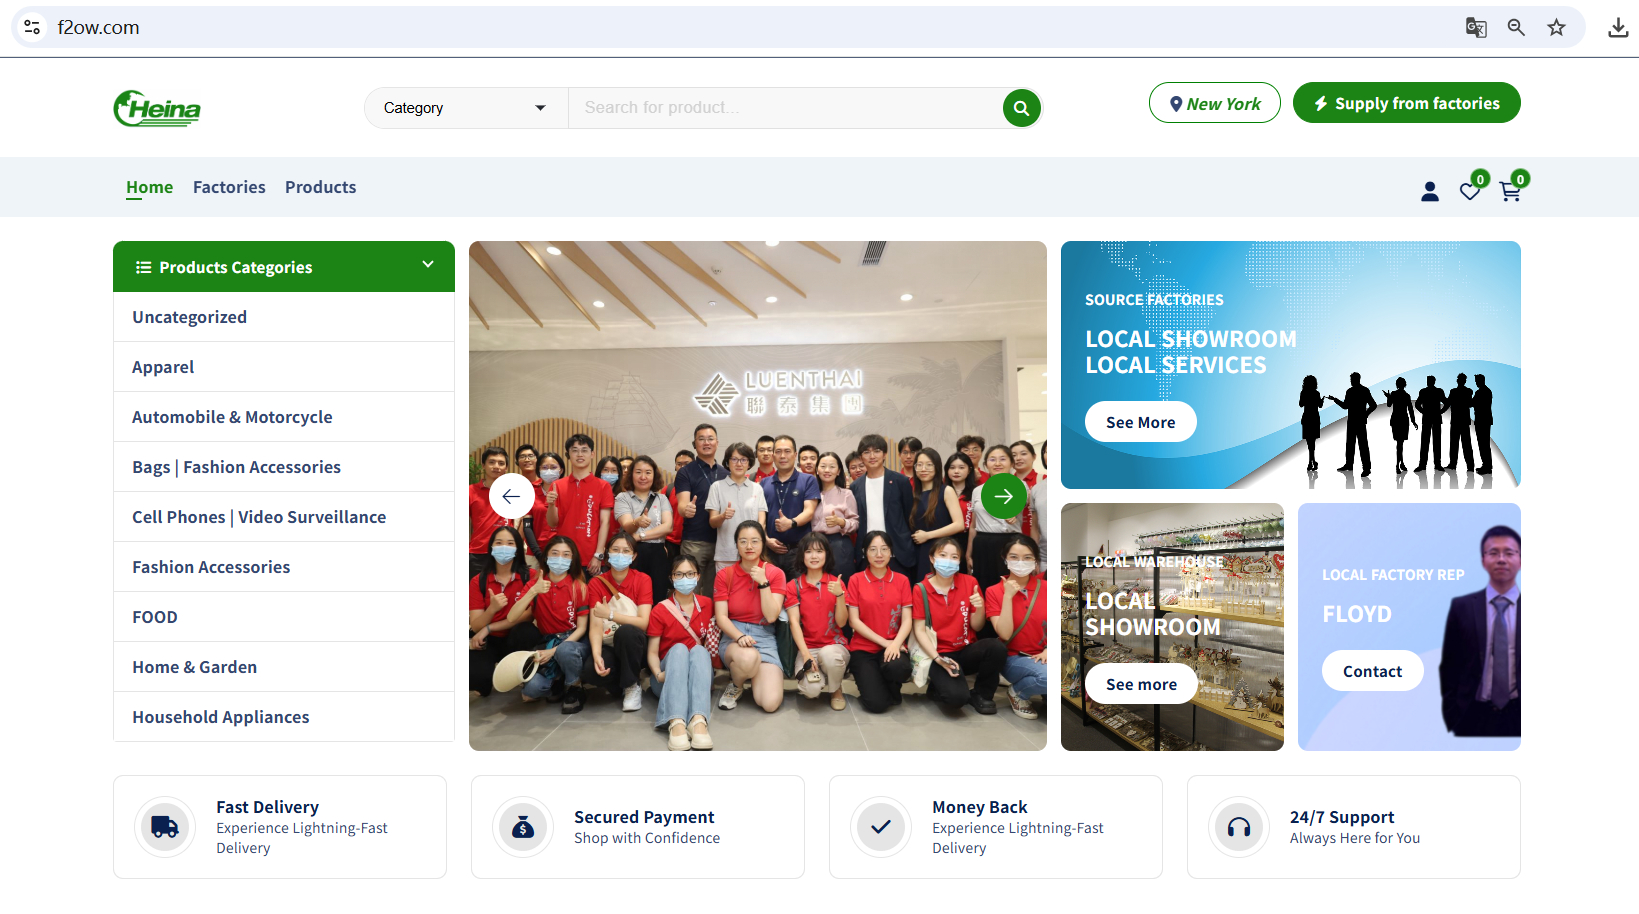
Task: Bookmark this page with star icon
Action: (x=1556, y=28)
